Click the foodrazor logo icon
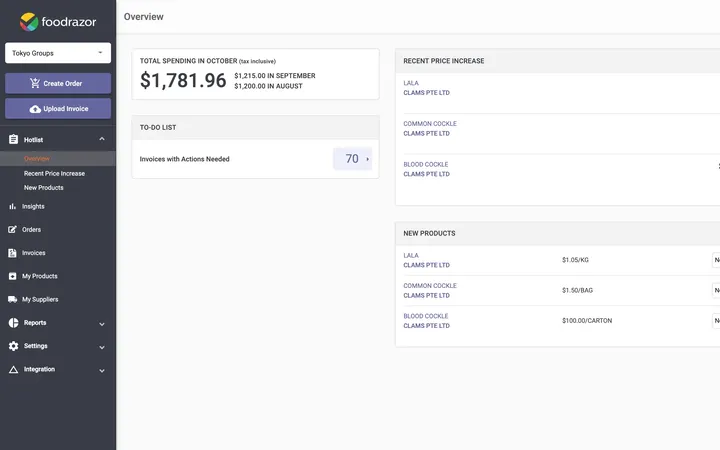 29,22
